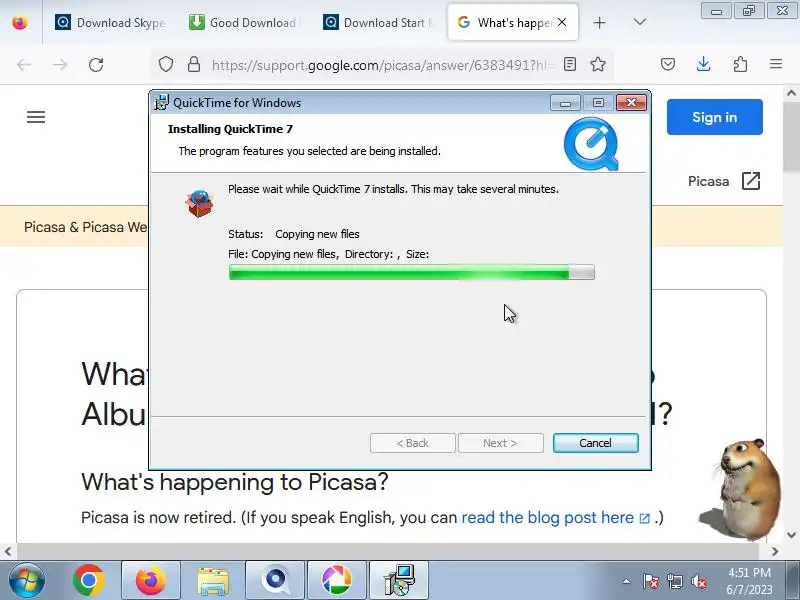The width and height of the screenshot is (800, 600).
Task: Reload the page with the refresh icon
Action: coord(96,65)
